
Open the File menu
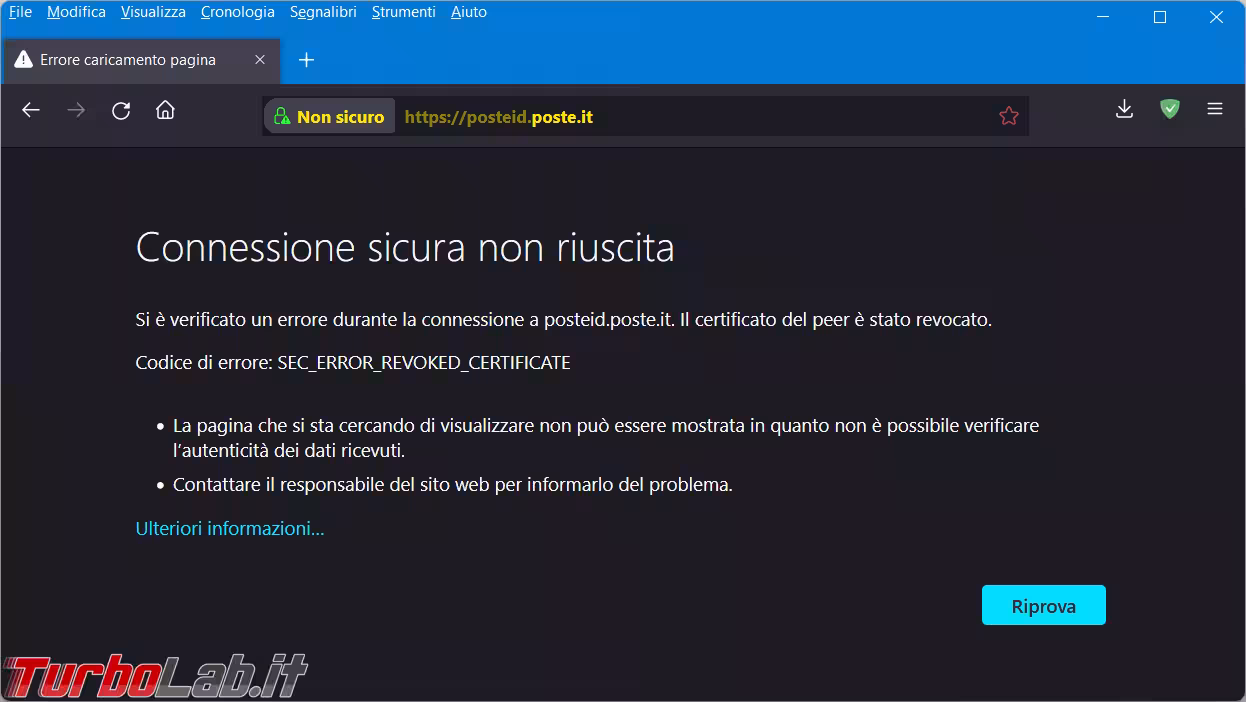tap(20, 12)
